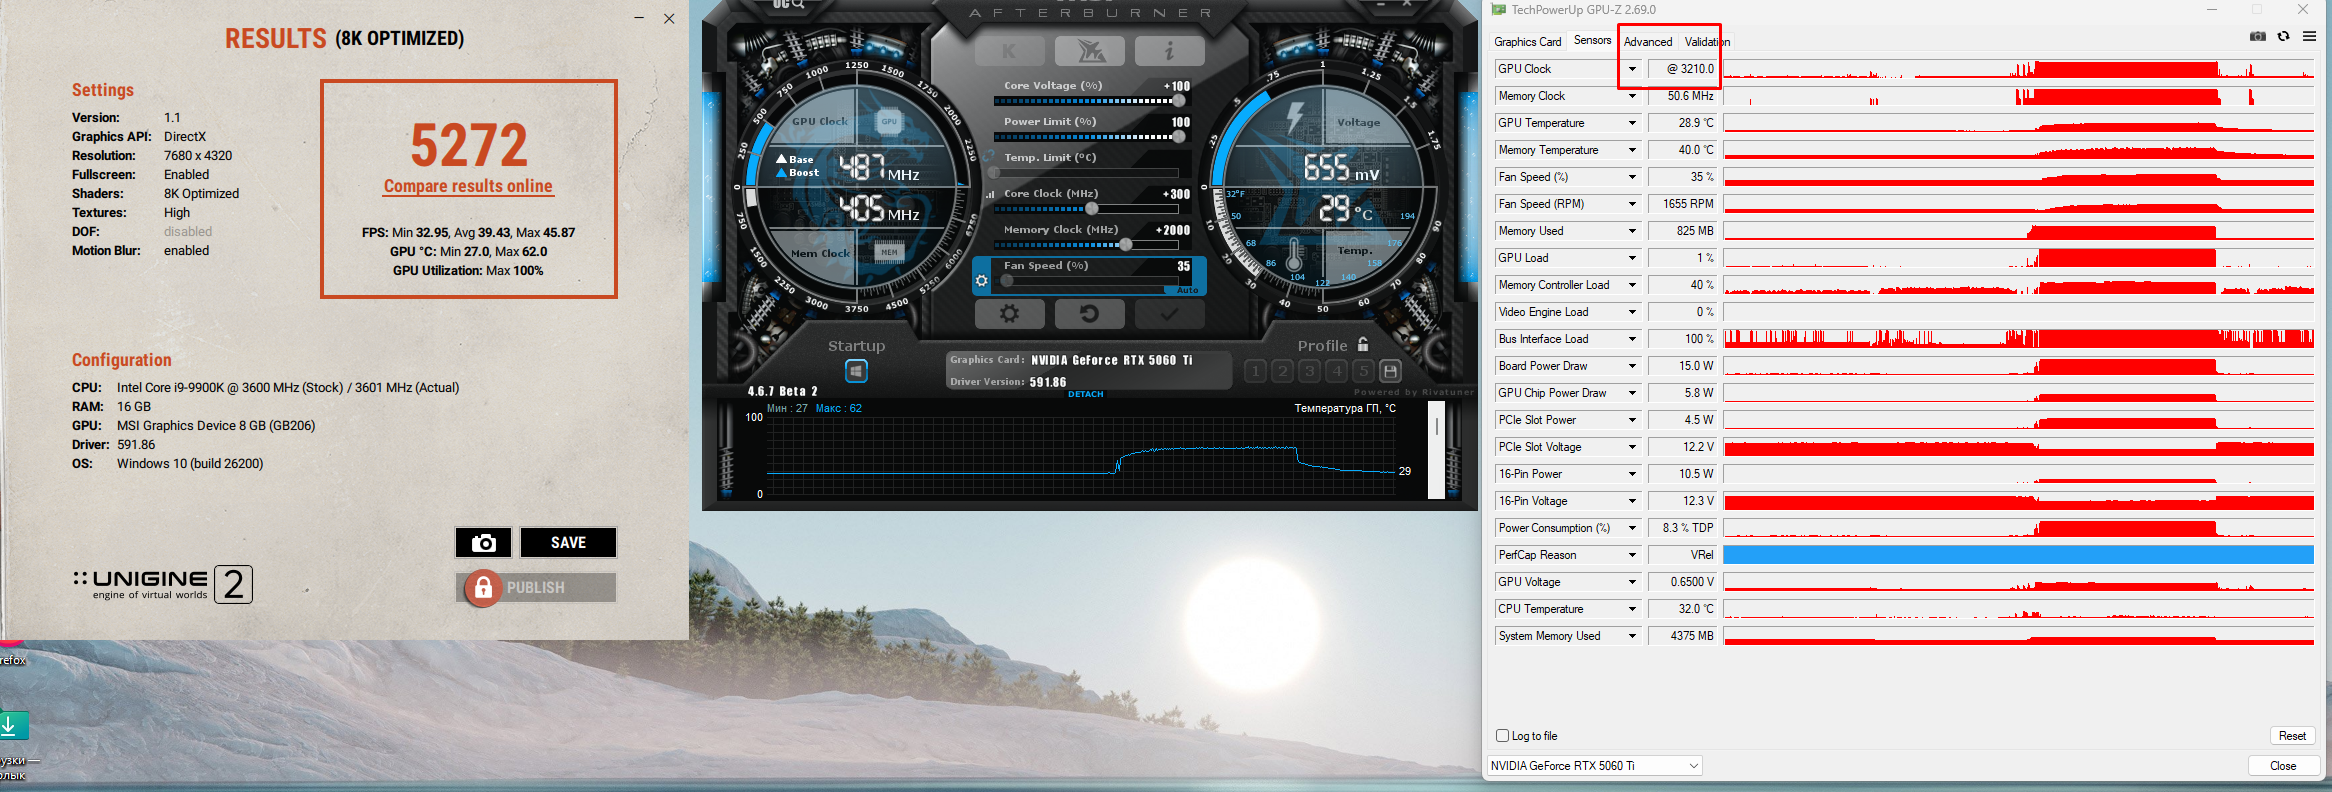
Task: Open the GPU Clock sensor dropdown arrow
Action: [x=1632, y=69]
